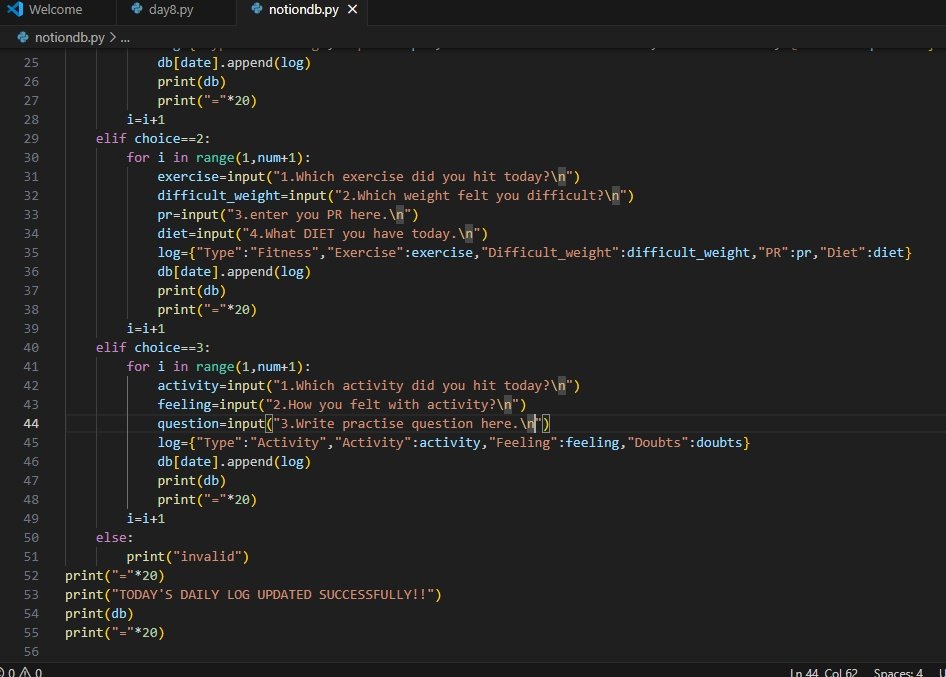946x677 pixels.
Task: Click 'db[date].append(log)' on line 36
Action: tap(234, 272)
